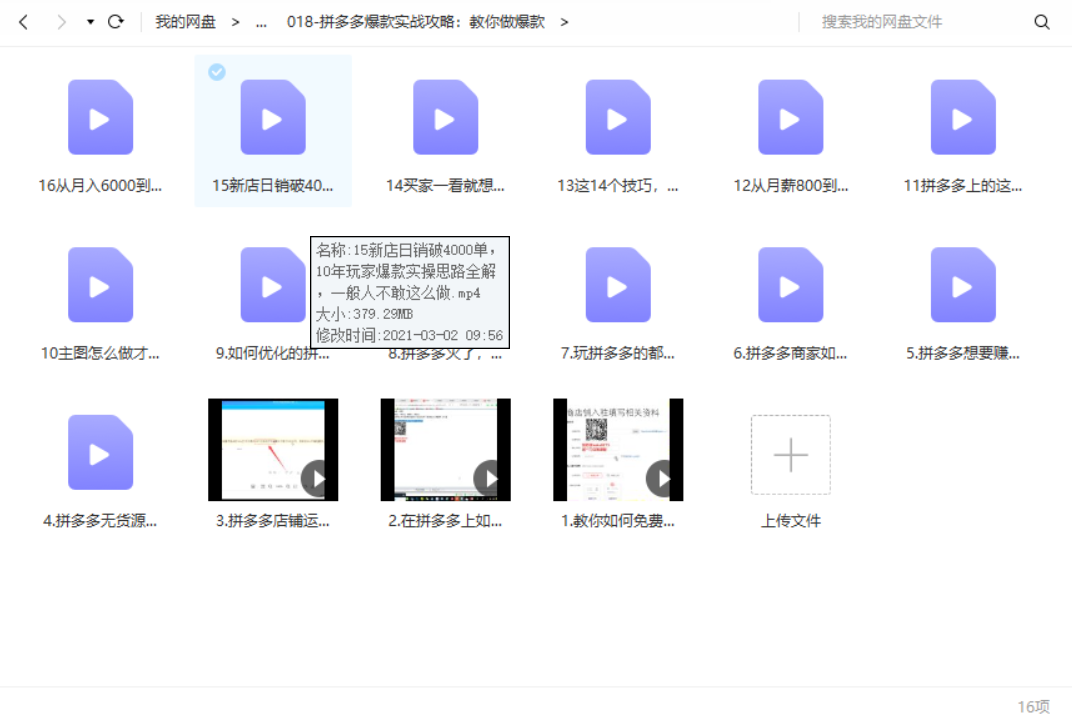Click the 上传文件 plus box
This screenshot has height=725, width=1072.
coord(791,454)
